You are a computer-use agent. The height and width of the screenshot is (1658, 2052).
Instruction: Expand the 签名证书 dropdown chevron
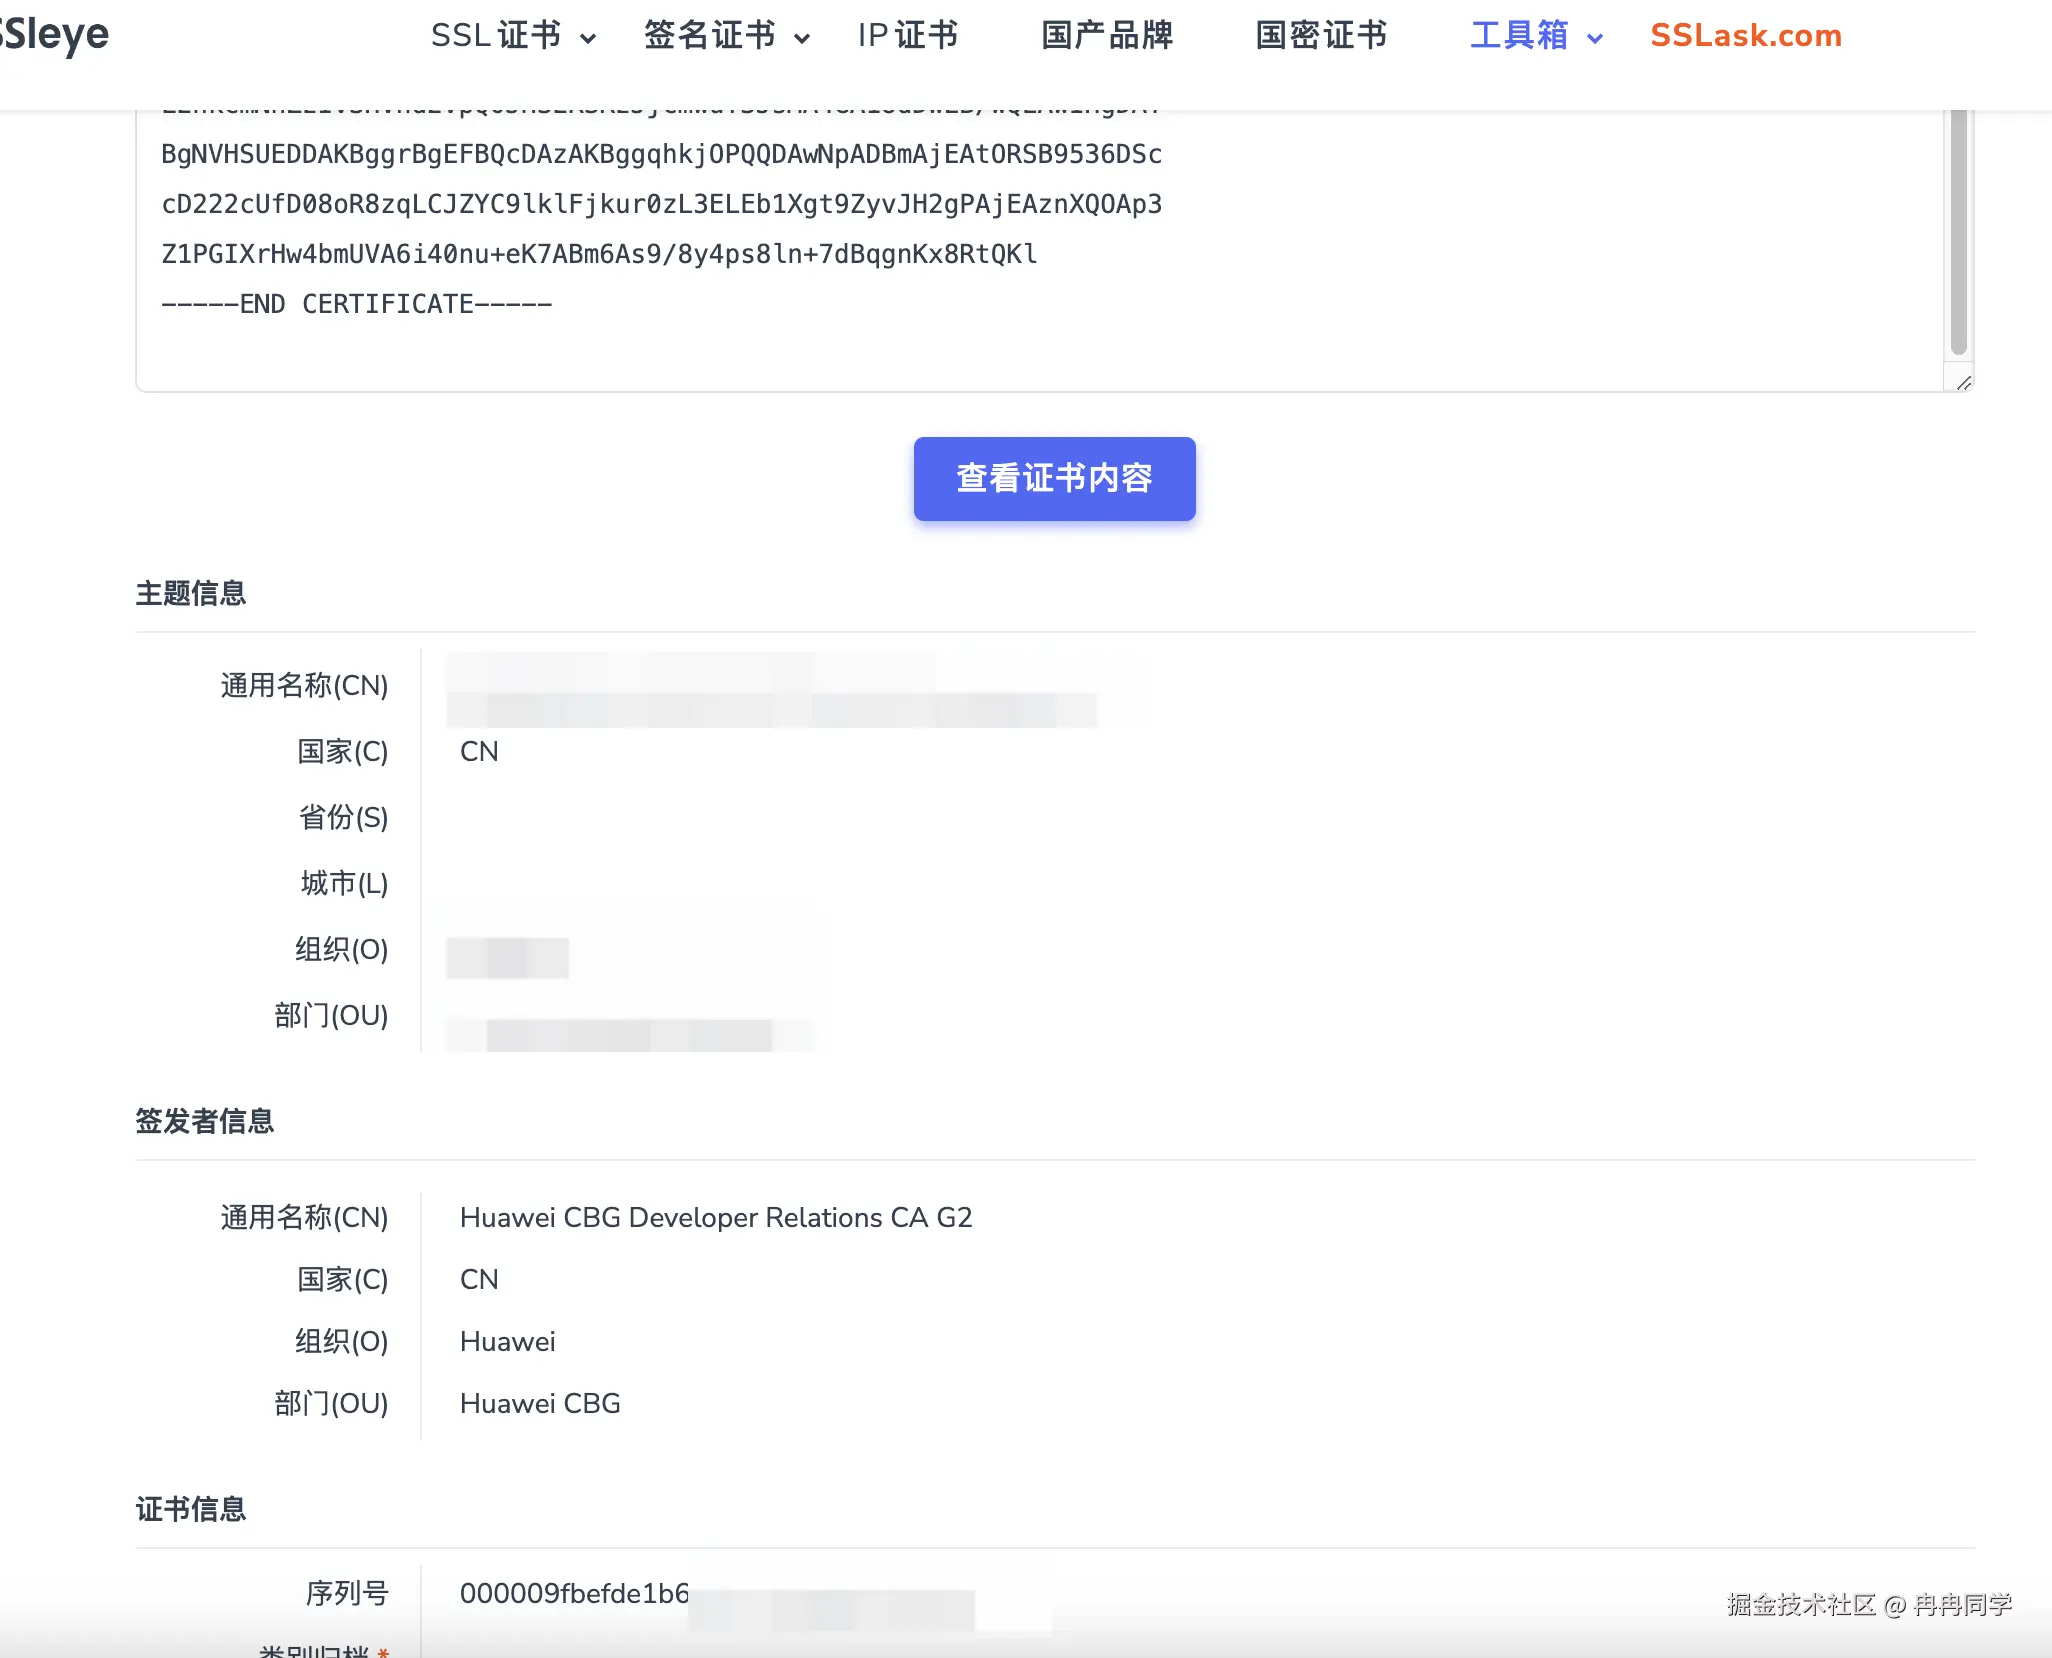coord(801,38)
